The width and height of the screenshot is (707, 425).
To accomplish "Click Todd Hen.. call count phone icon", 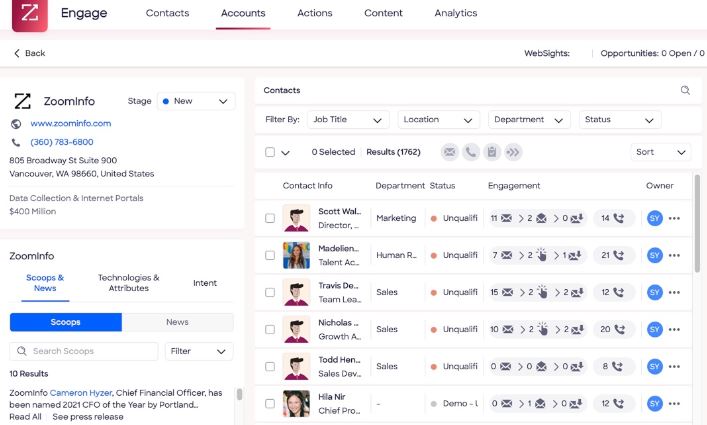I will pyautogui.click(x=617, y=366).
